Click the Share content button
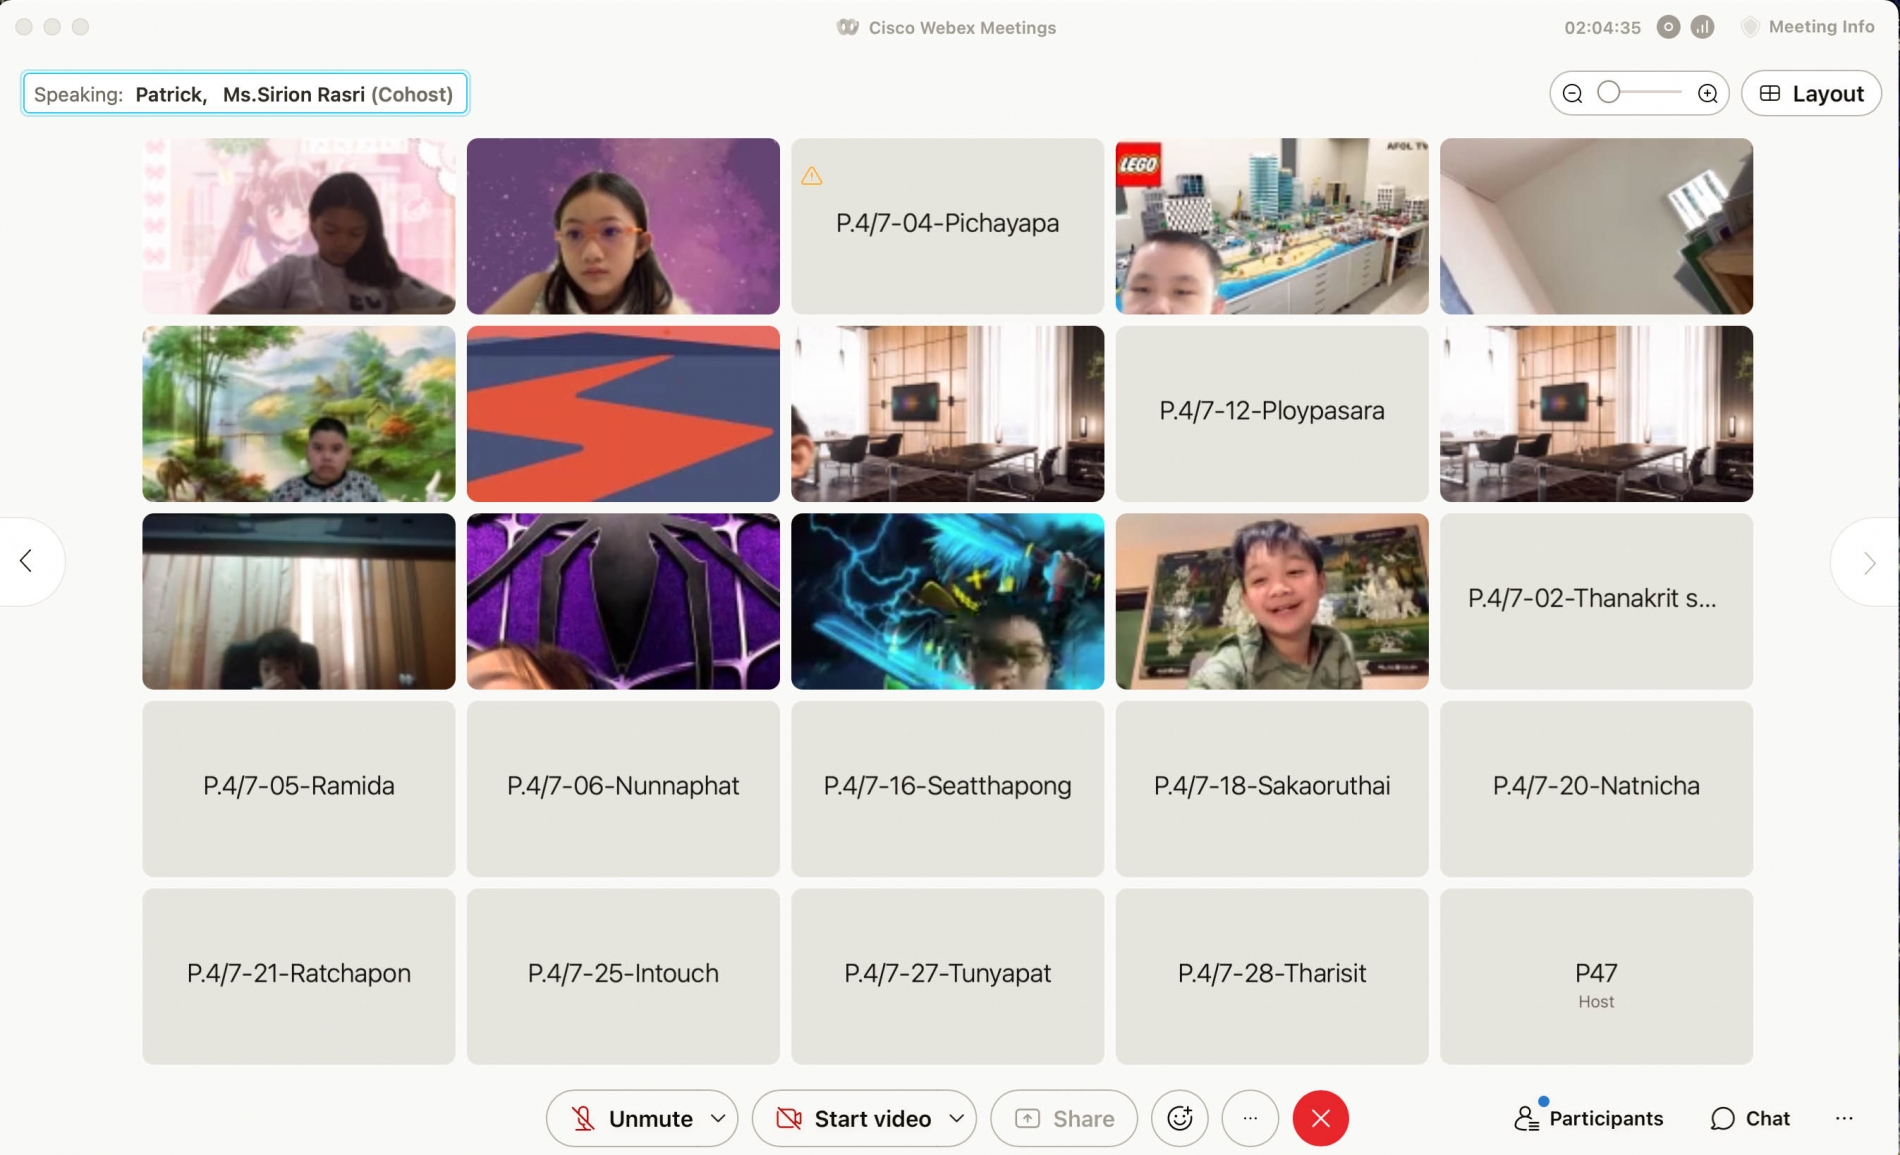Viewport: 1900px width, 1155px height. pos(1064,1118)
